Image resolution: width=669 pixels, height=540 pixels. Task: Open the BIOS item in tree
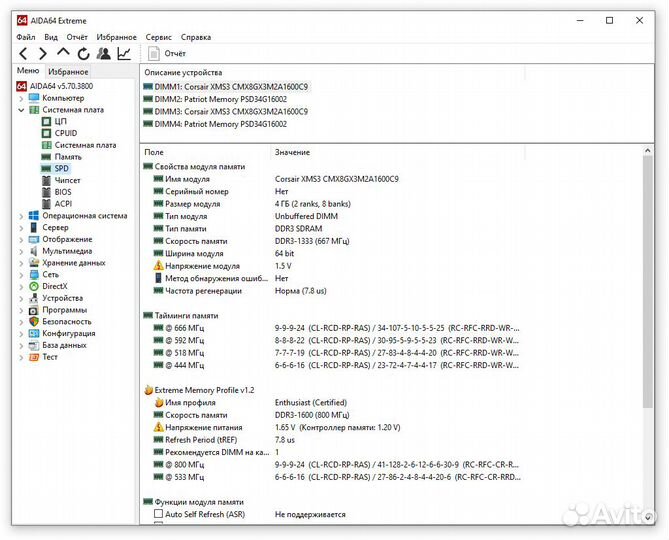pyautogui.click(x=63, y=192)
